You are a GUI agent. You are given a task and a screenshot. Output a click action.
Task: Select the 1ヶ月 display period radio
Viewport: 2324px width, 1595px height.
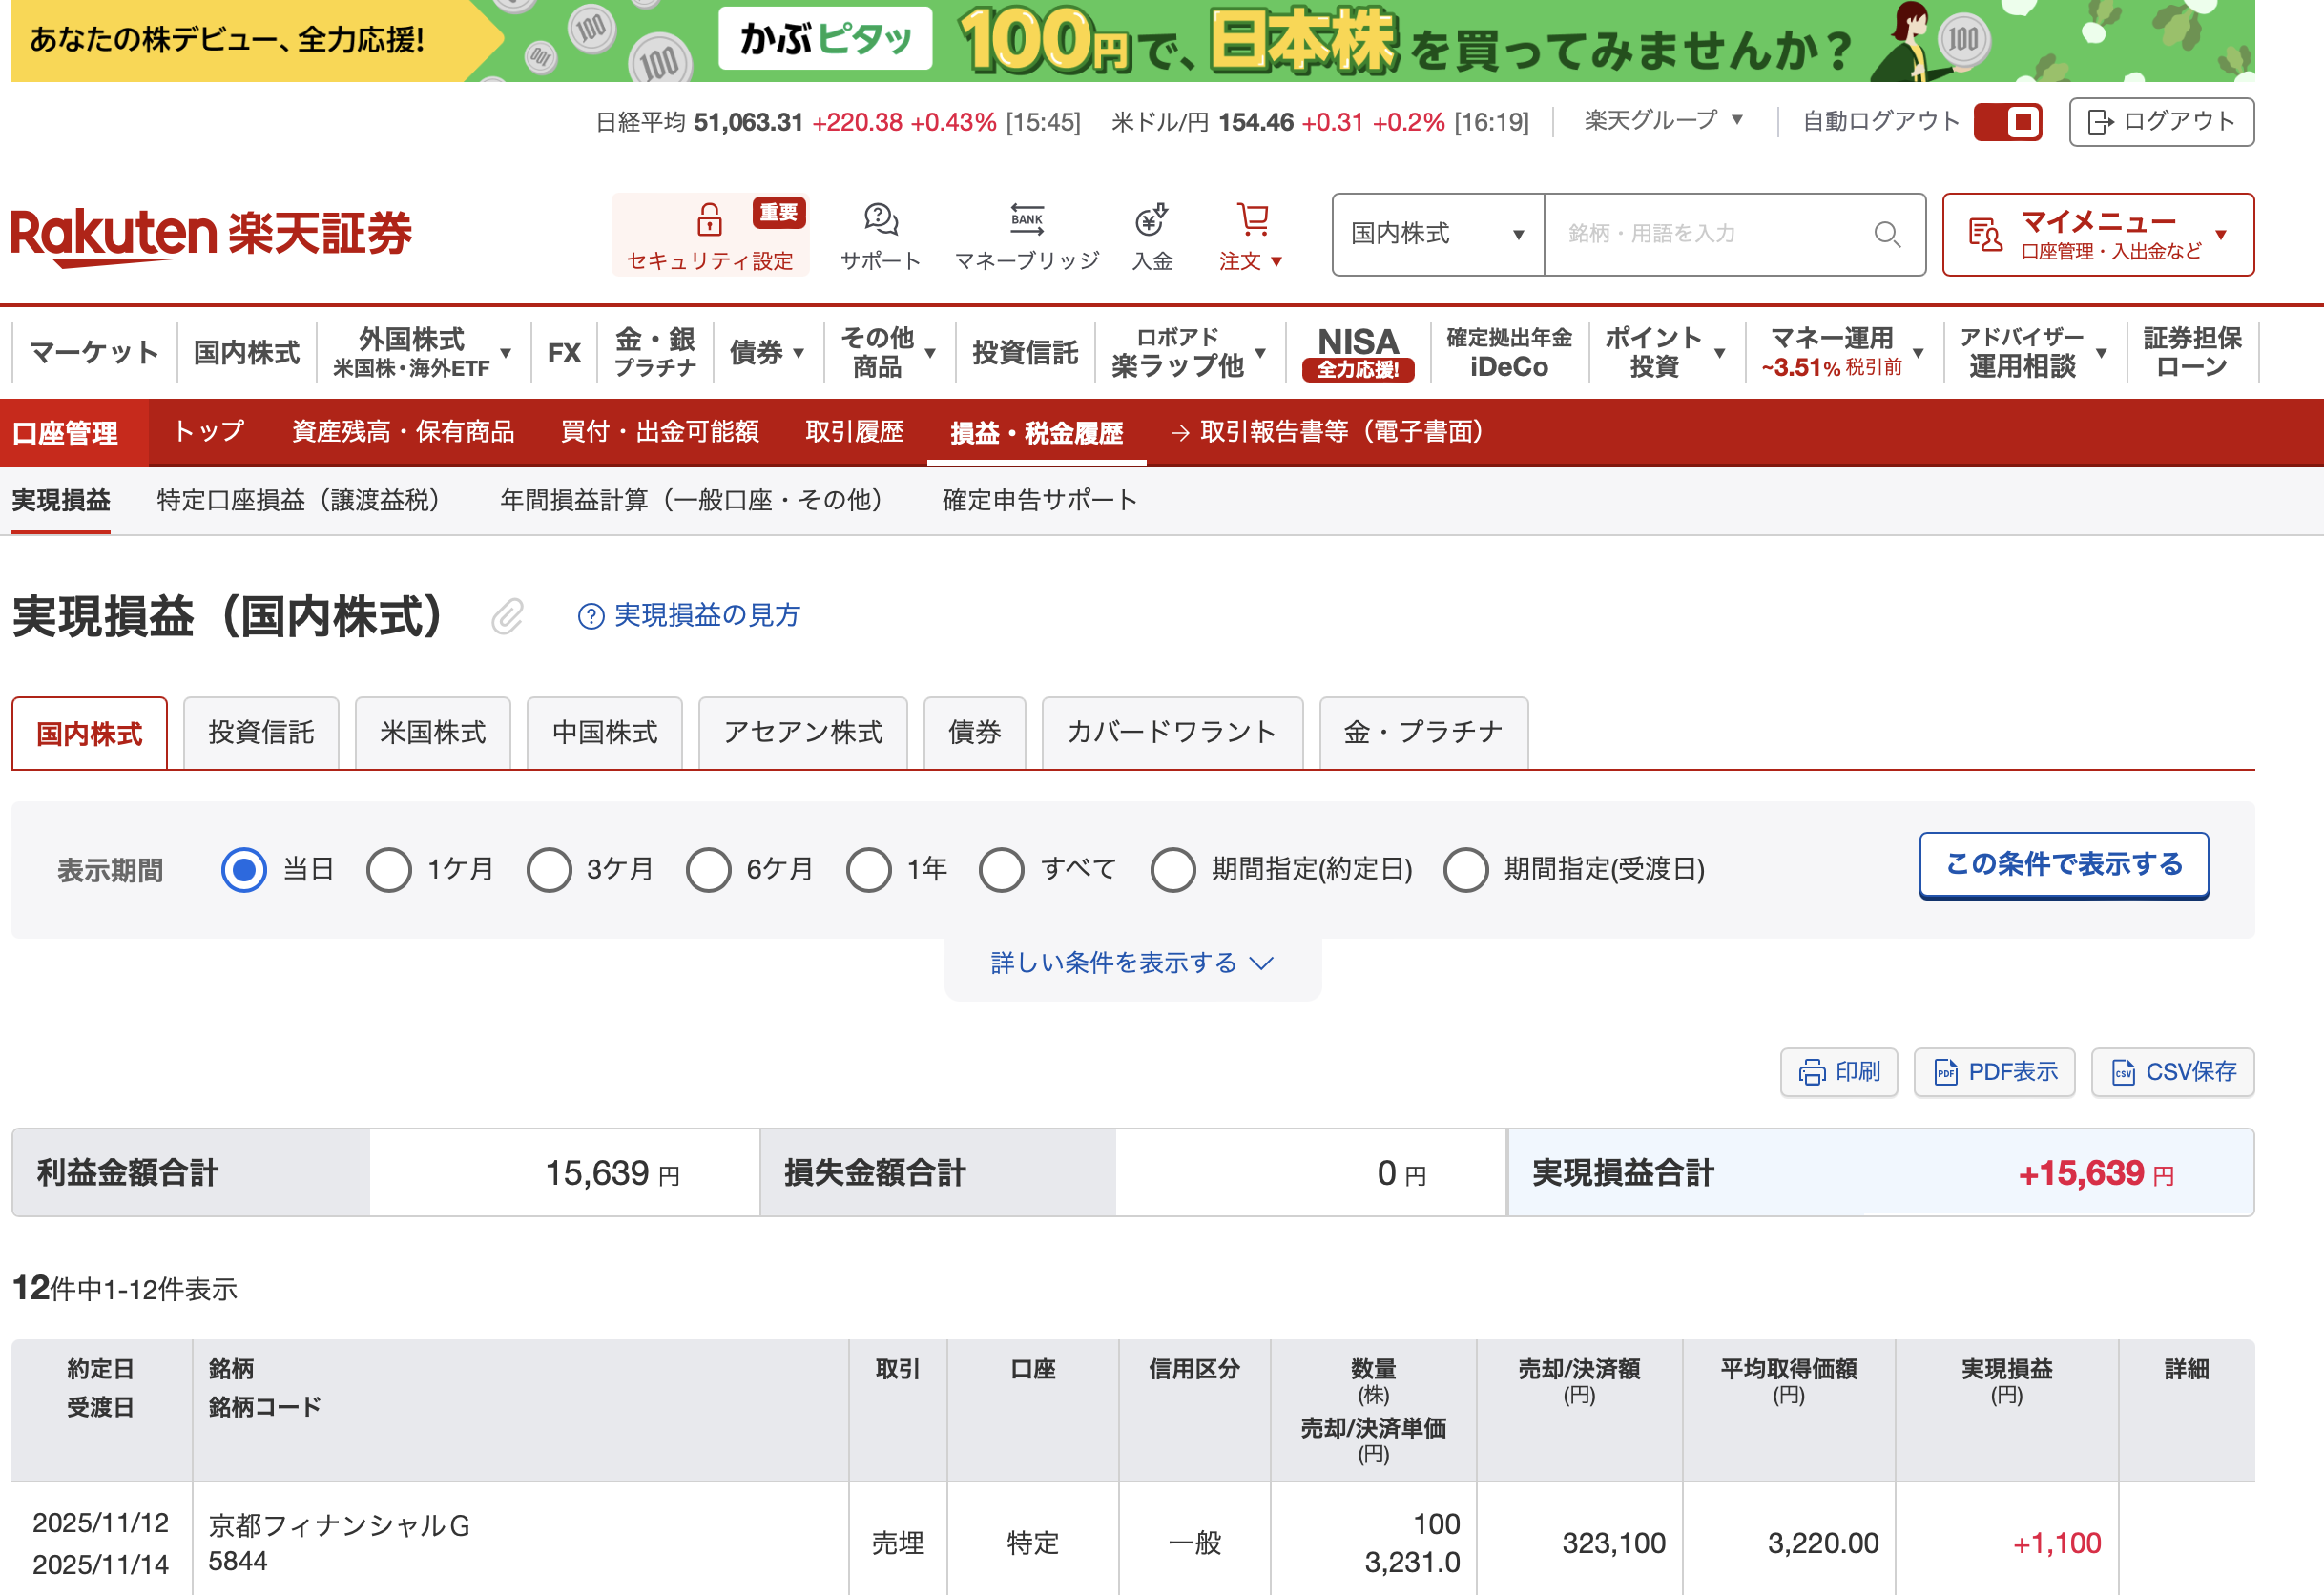point(389,869)
